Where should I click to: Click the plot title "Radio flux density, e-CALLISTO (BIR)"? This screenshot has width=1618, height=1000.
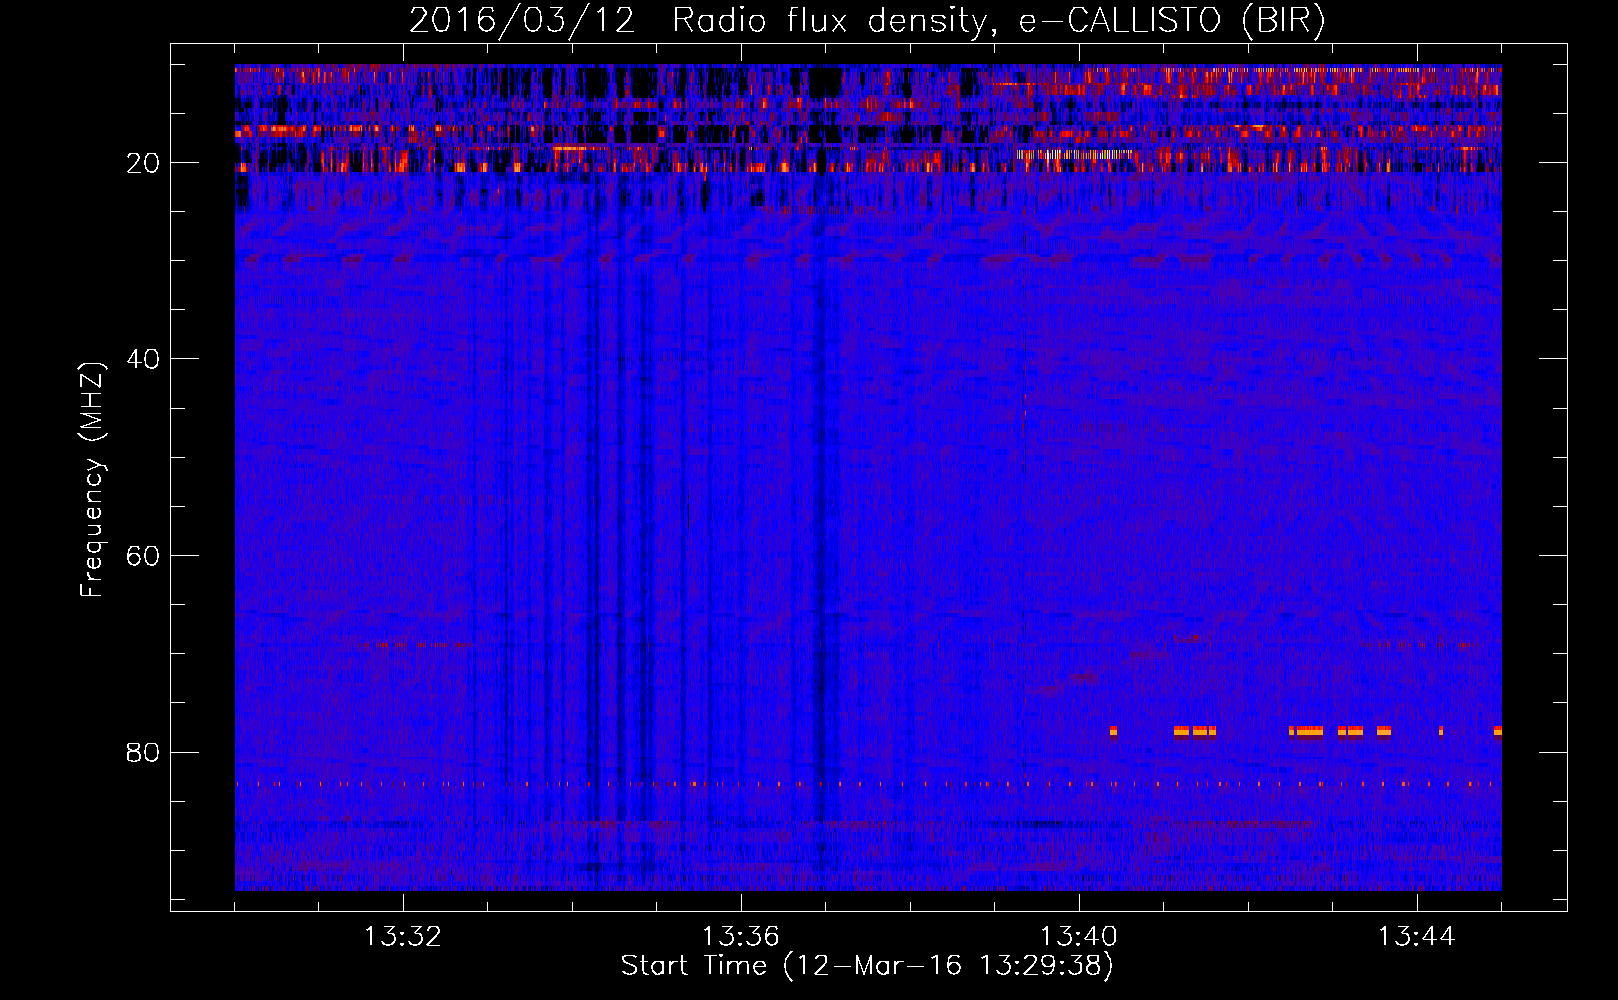[998, 20]
